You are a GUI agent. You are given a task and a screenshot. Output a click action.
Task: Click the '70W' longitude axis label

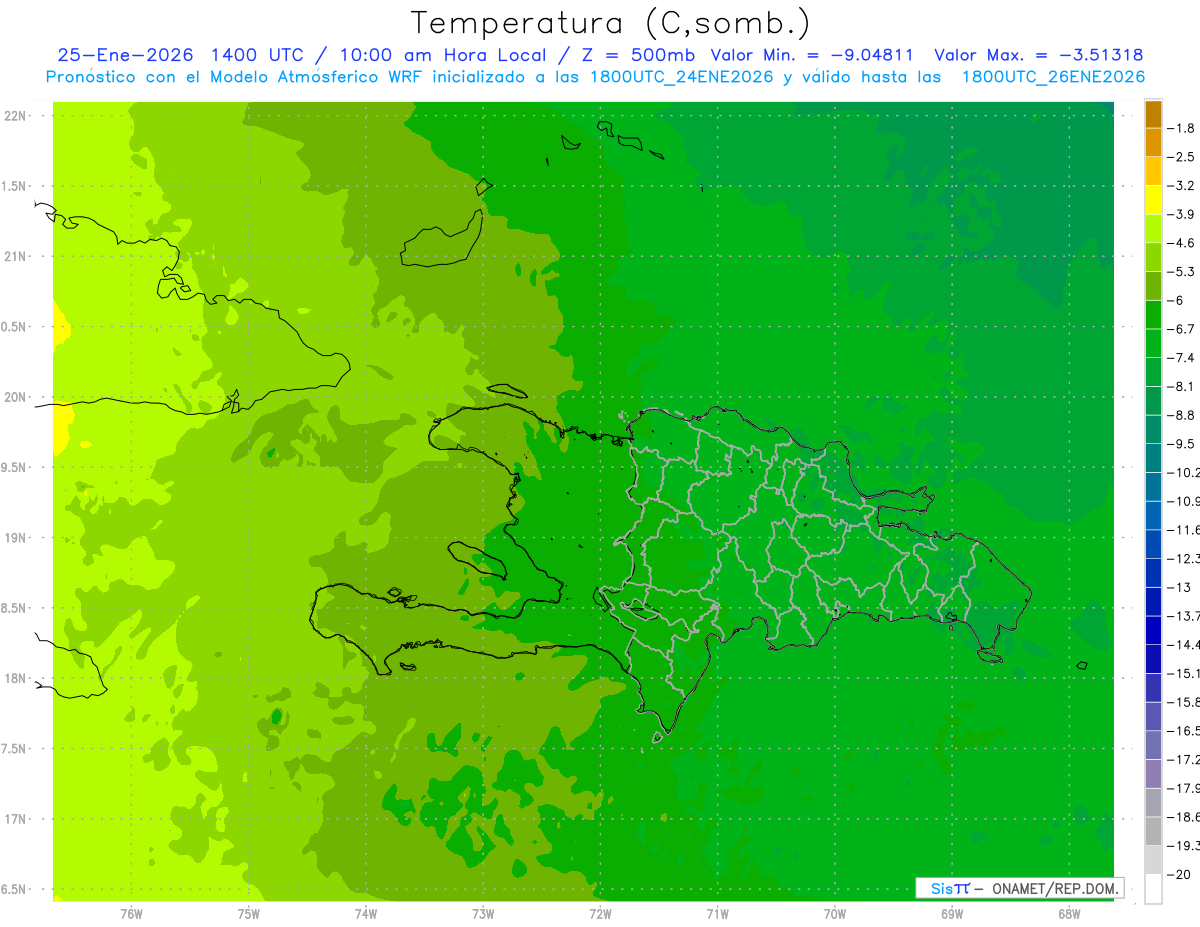pos(835,913)
